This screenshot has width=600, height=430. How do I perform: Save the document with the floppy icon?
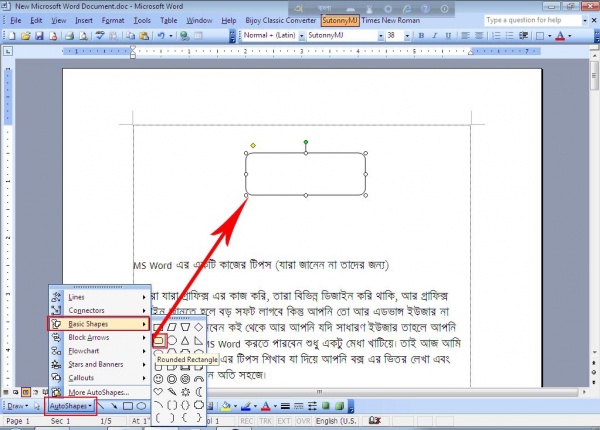pyautogui.click(x=39, y=36)
